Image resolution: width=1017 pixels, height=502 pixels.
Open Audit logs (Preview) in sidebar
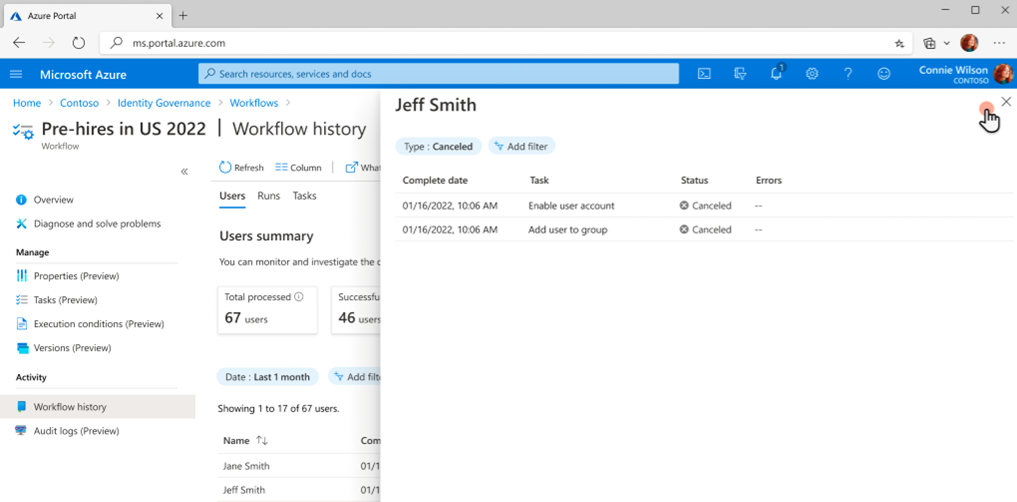(x=76, y=431)
